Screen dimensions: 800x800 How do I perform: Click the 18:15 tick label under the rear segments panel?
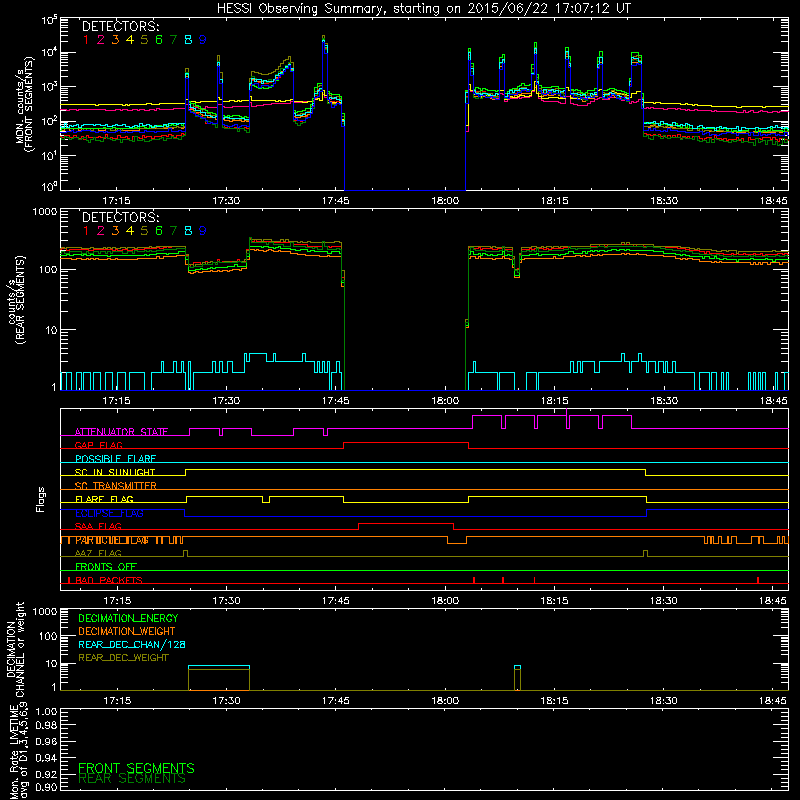[555, 401]
